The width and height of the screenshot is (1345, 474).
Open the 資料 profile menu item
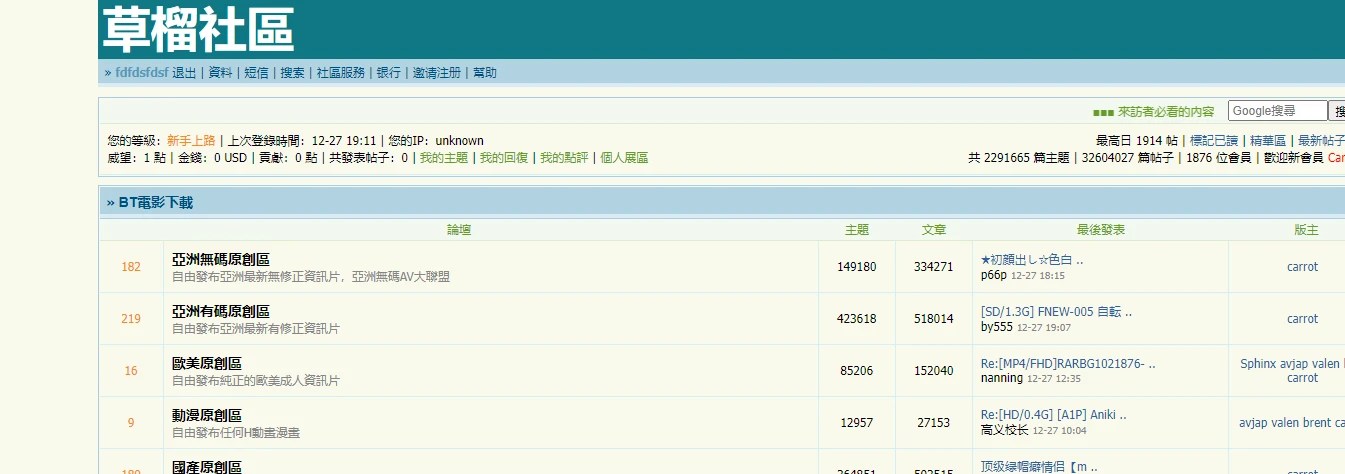tap(220, 73)
